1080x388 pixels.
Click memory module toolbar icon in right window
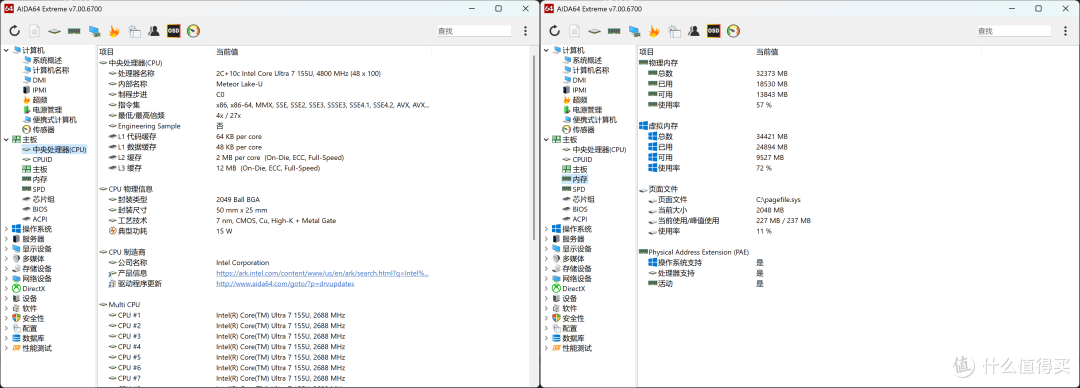(614, 31)
